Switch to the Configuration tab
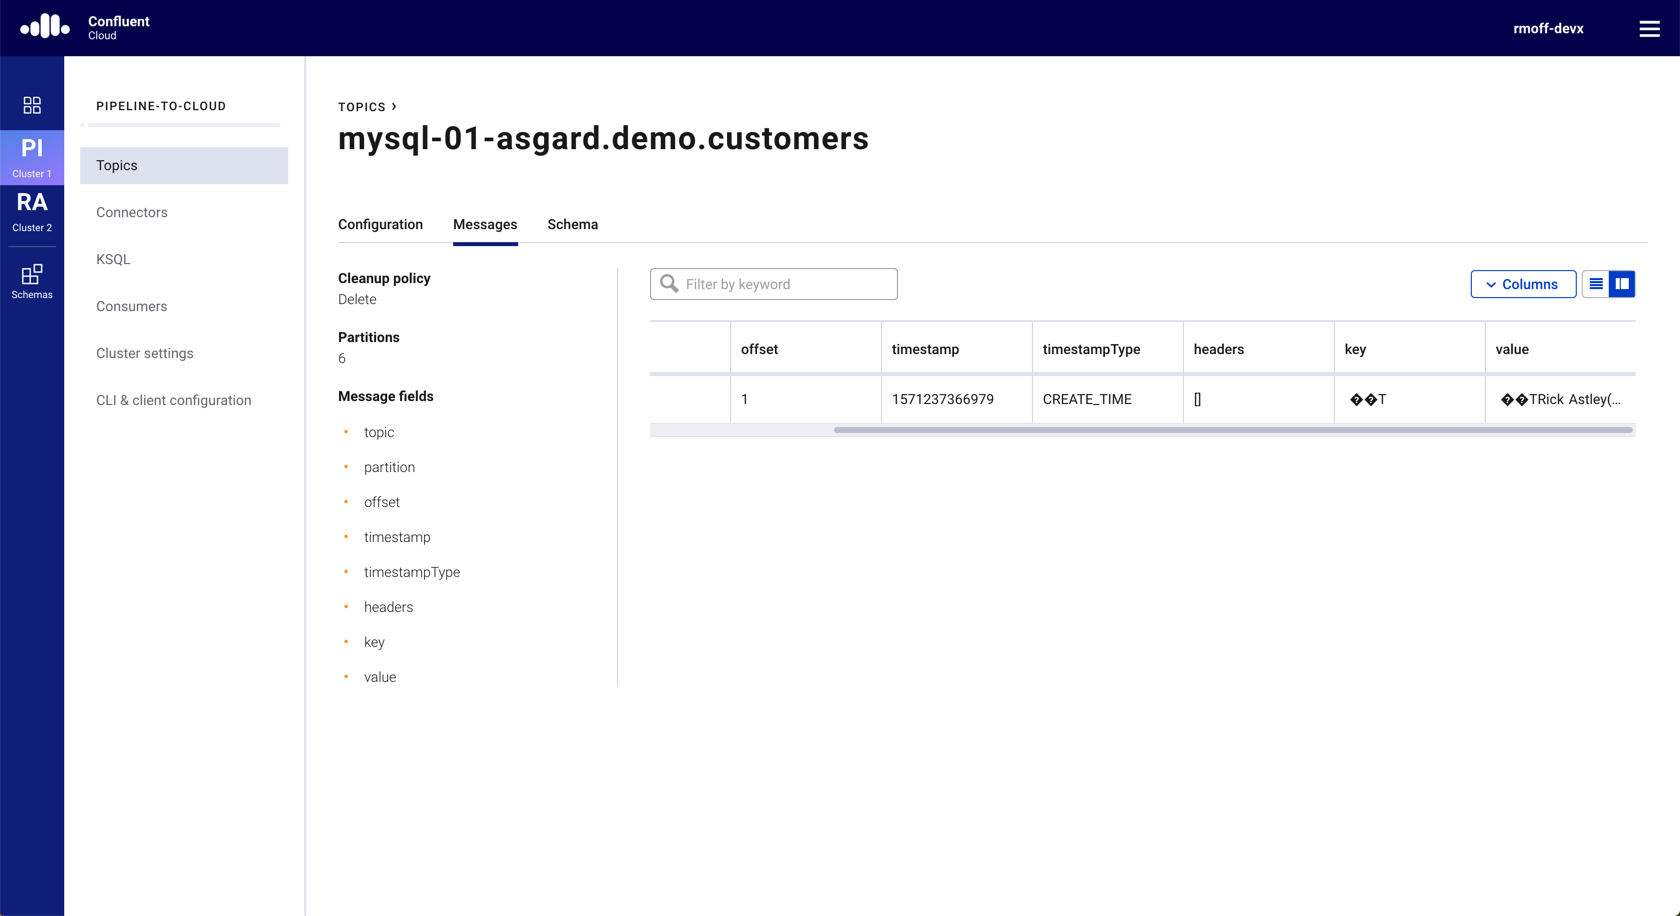Screen dimensions: 1680x916 coord(380,224)
